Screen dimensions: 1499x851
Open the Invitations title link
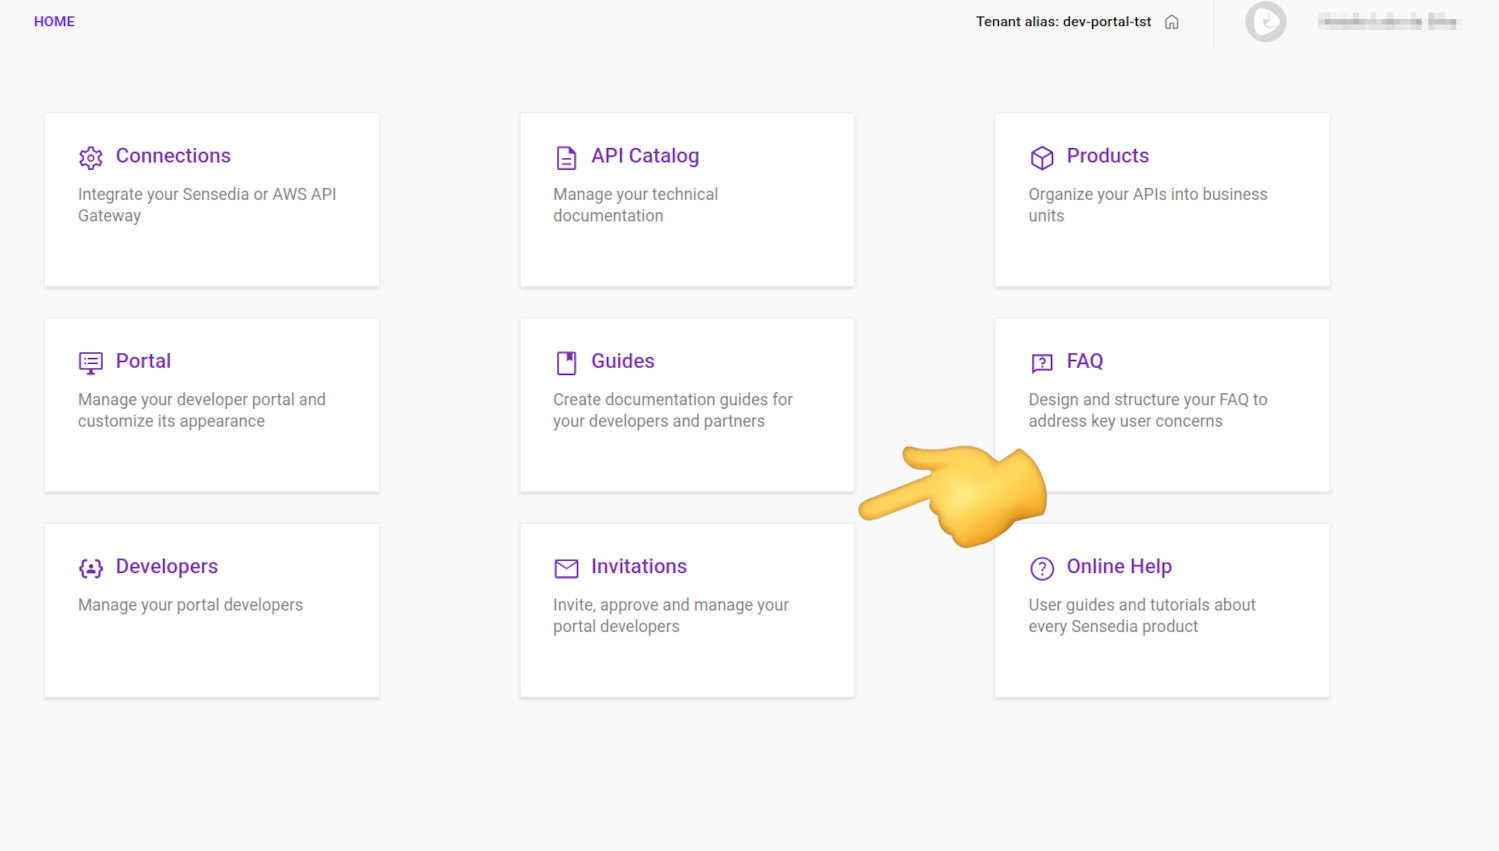point(639,567)
